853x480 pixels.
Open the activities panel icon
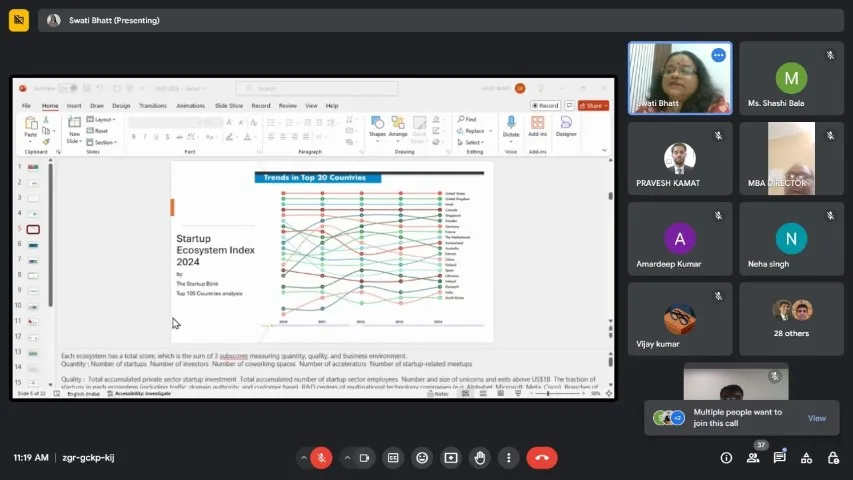tap(806, 458)
